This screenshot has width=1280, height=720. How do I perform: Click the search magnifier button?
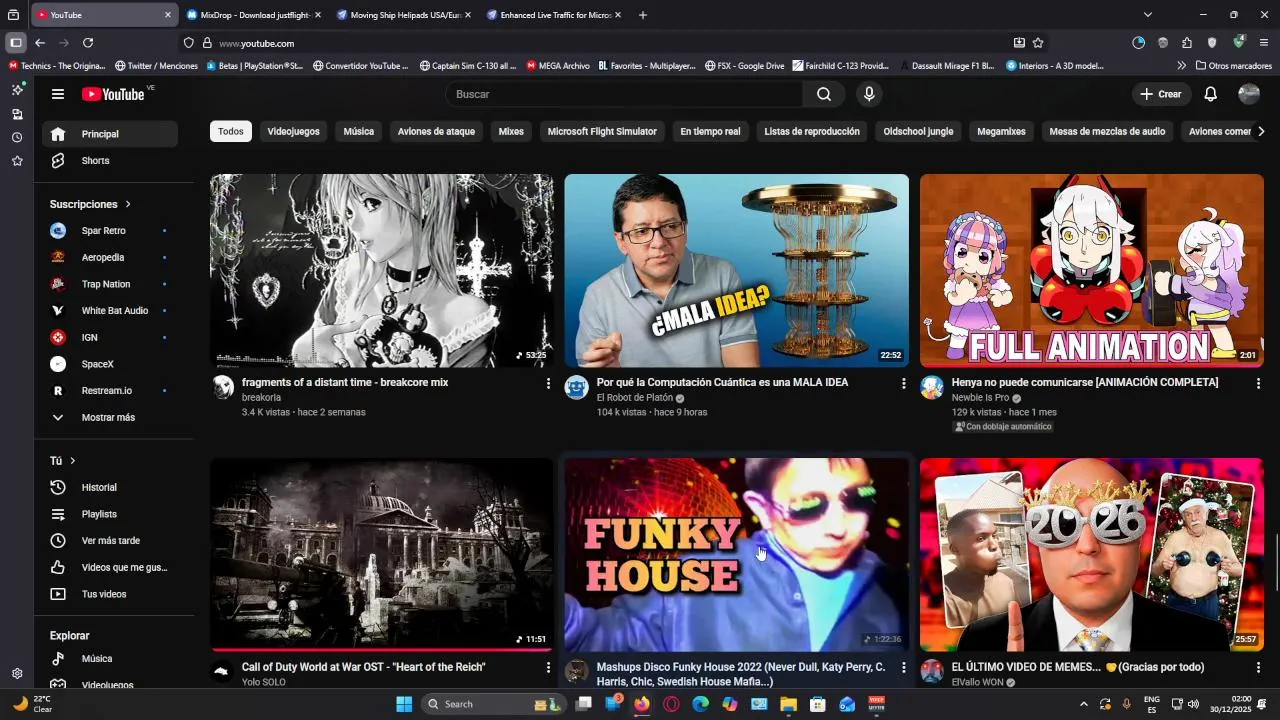(x=824, y=94)
